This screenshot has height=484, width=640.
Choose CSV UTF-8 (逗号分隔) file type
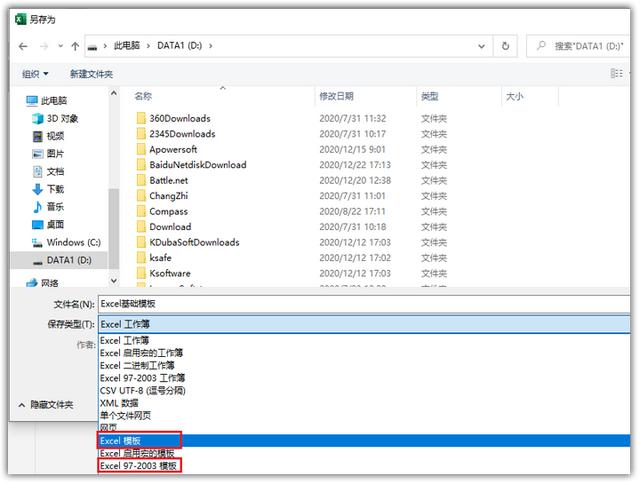[364, 391]
